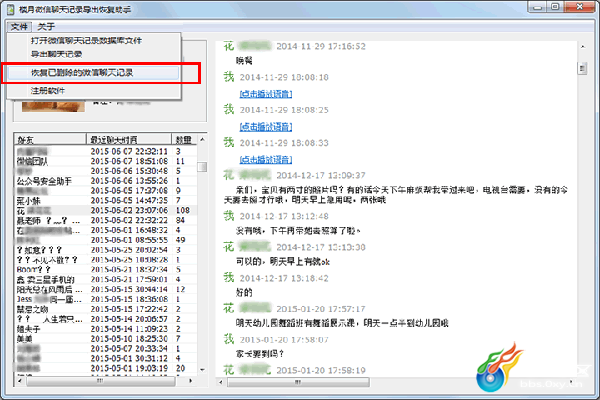The width and height of the screenshot is (600, 400).
Task: Select 美美 row in friend list
Action: click(106, 339)
